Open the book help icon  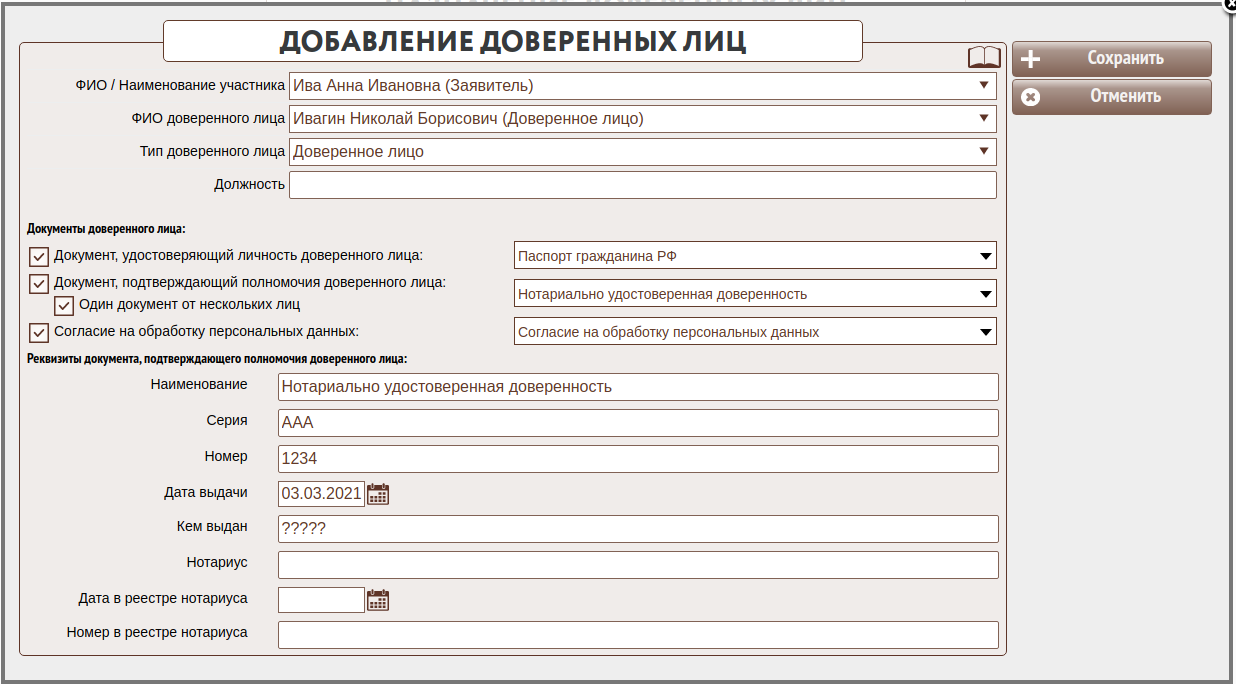pos(983,57)
